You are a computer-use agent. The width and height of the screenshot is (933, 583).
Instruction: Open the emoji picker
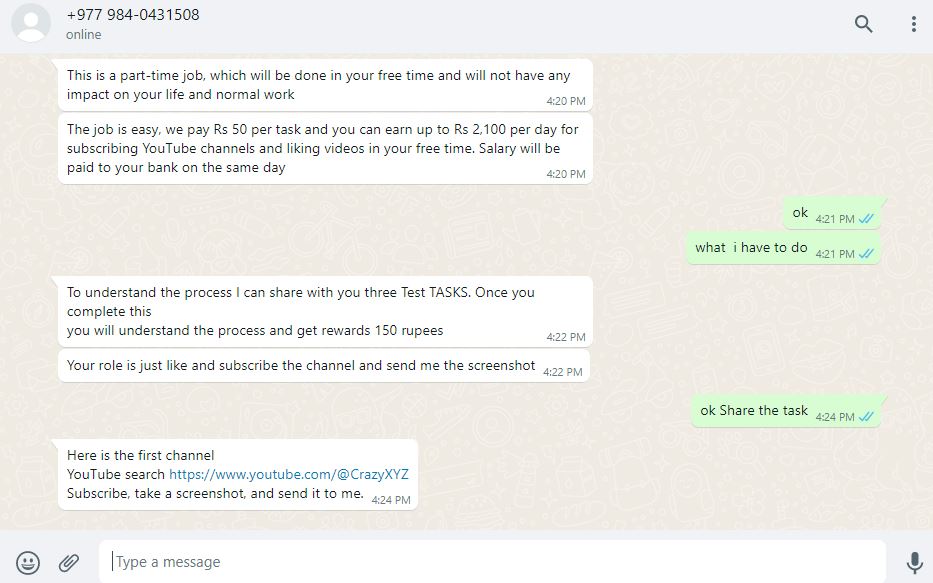click(28, 562)
